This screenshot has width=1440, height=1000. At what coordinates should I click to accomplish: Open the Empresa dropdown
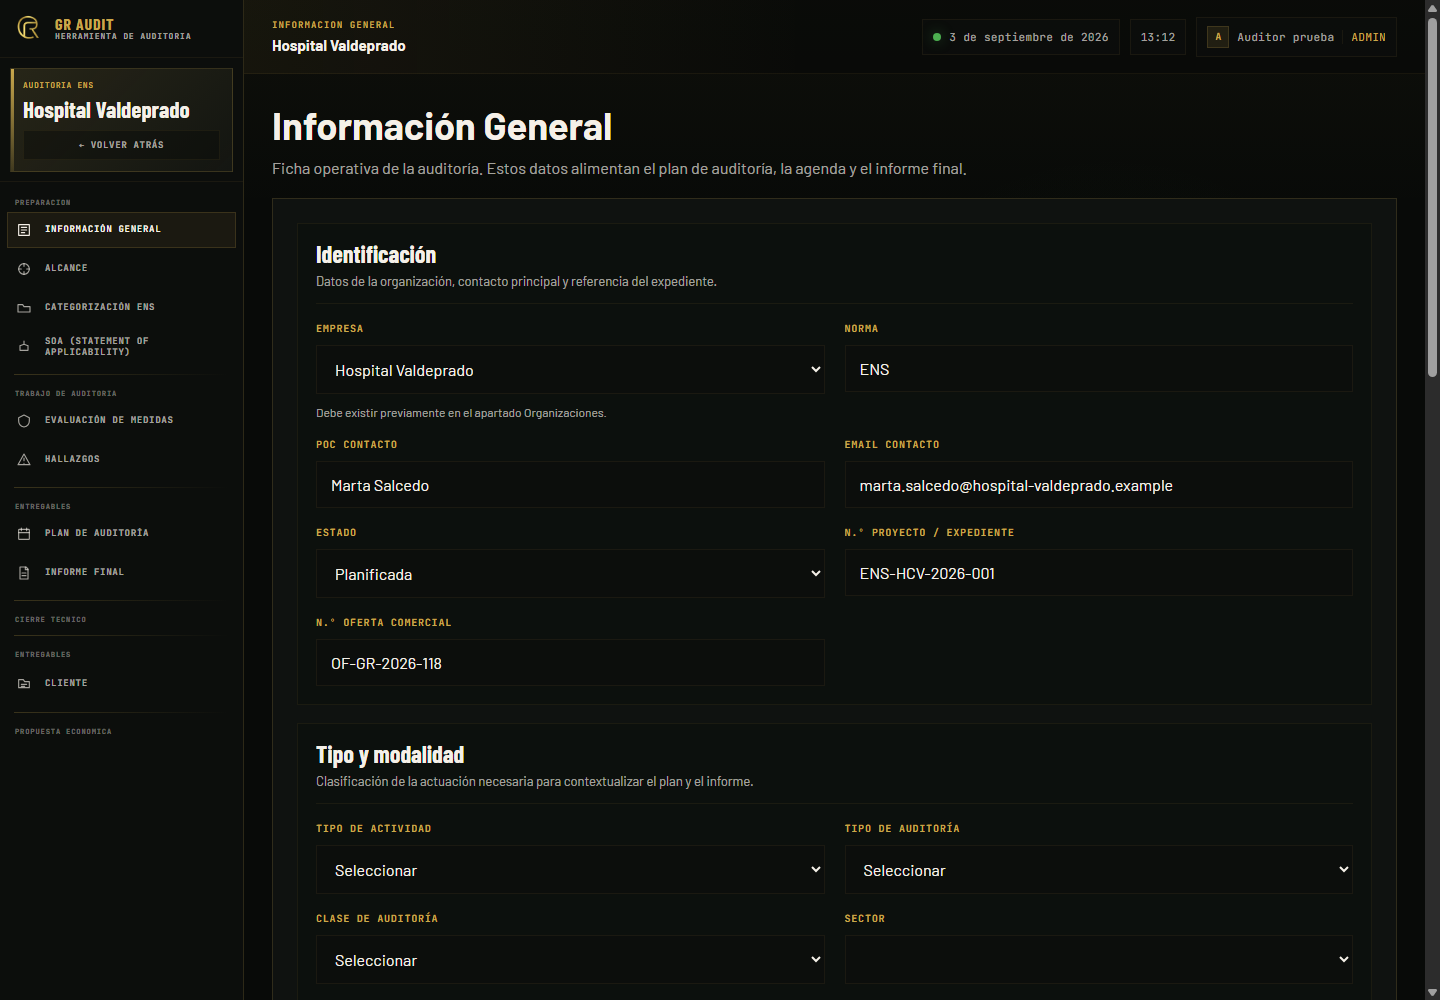570,370
